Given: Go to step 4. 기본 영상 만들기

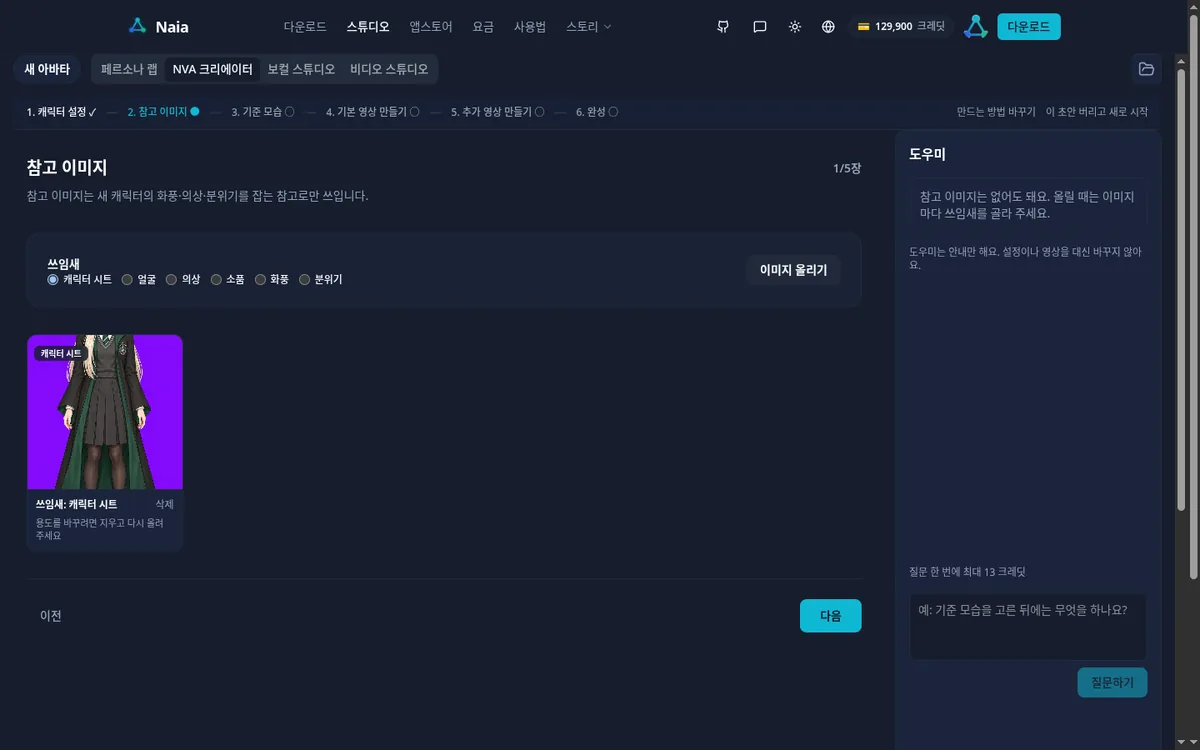Looking at the screenshot, I should point(372,112).
